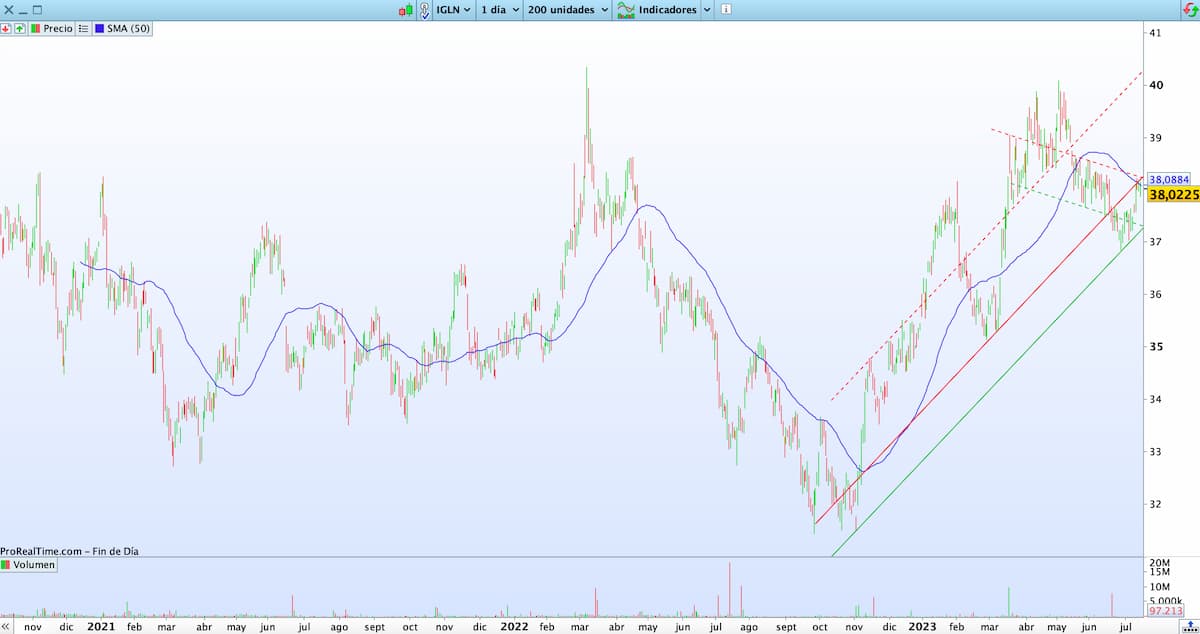This screenshot has height=634, width=1200.
Task: Click the candlestick chart style icon
Action: (405, 10)
